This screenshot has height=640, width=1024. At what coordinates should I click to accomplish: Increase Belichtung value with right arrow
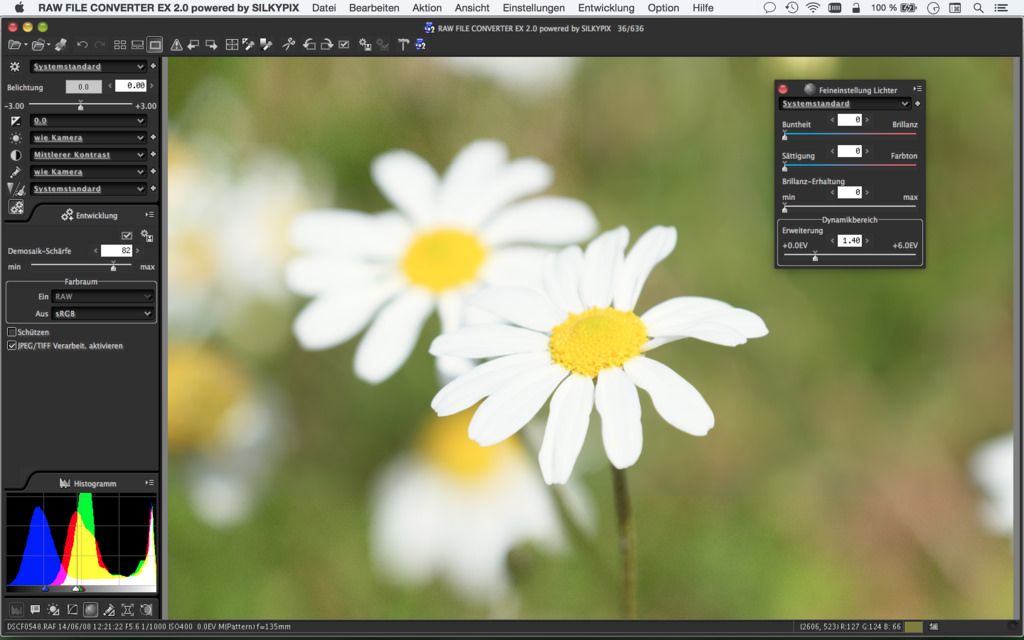point(152,86)
